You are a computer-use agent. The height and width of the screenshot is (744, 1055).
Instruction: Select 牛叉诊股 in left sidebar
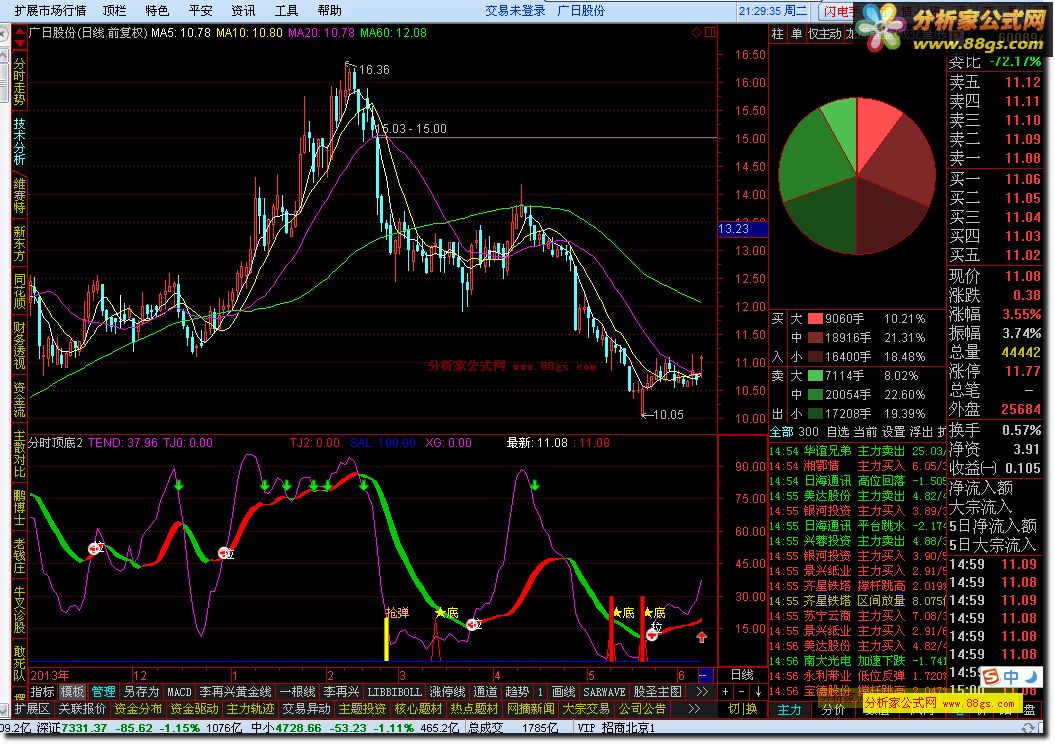pos(19,609)
